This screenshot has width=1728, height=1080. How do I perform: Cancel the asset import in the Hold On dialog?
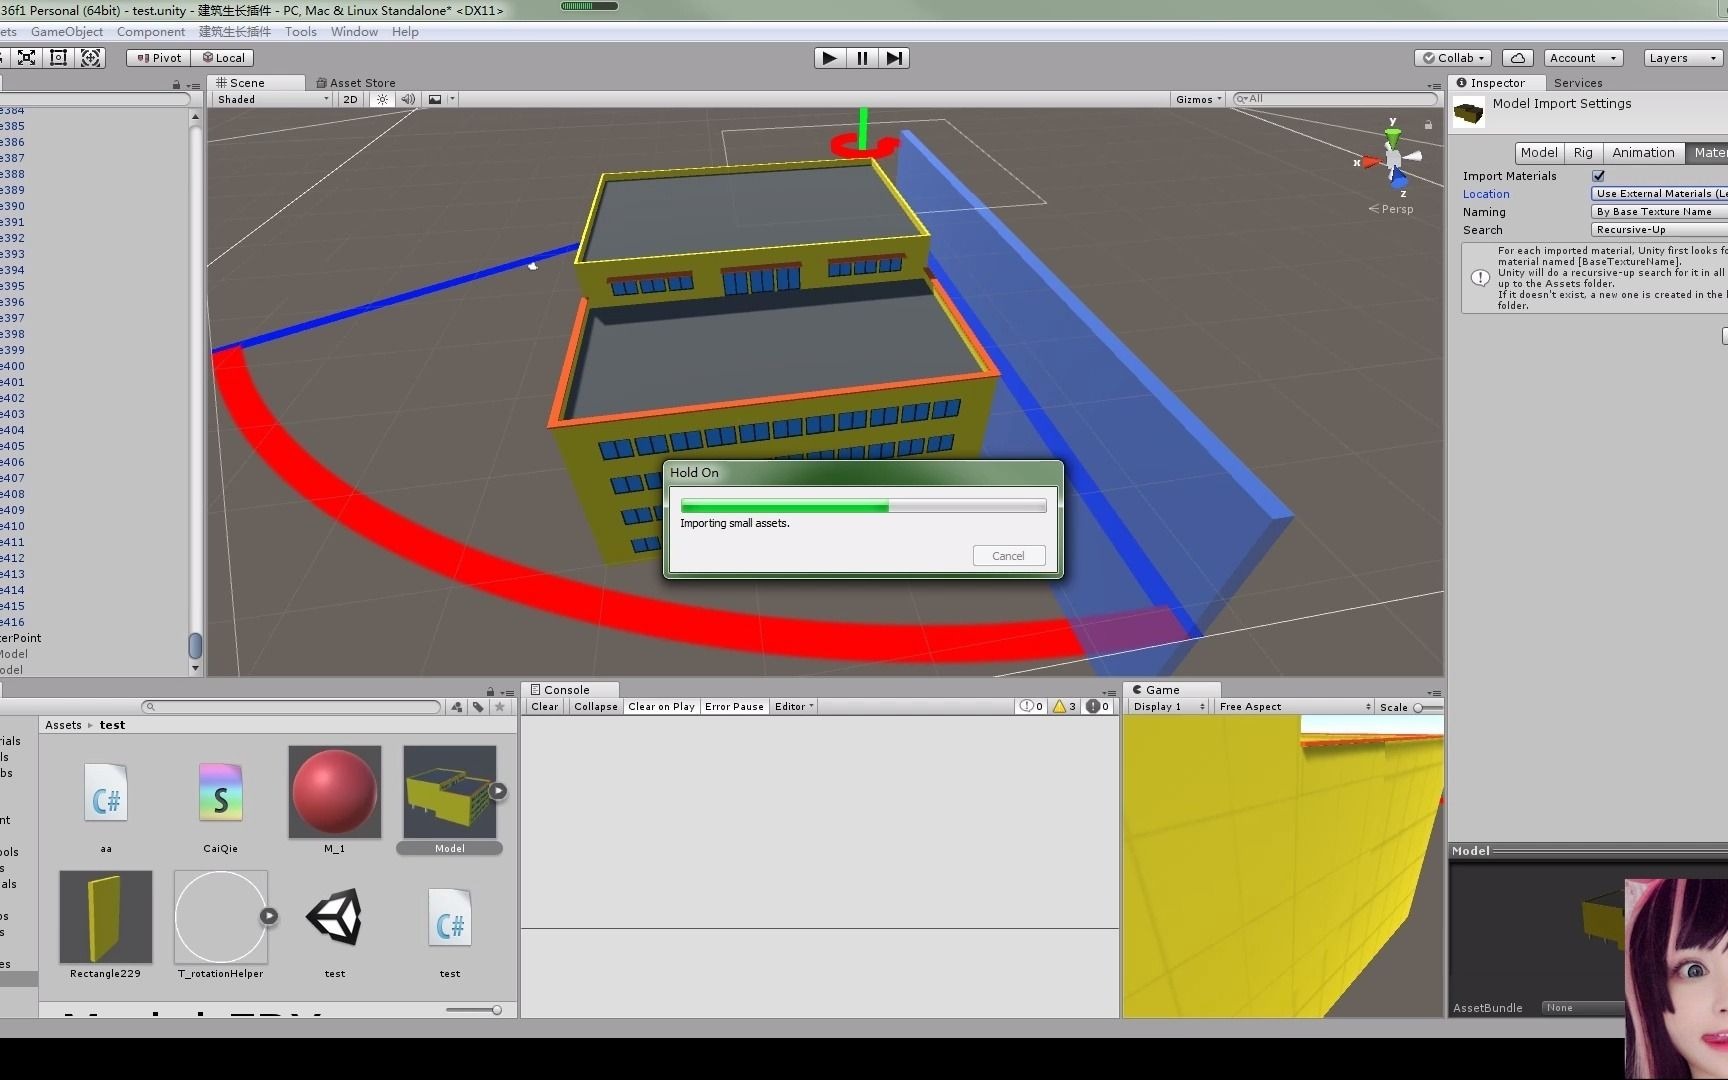point(1008,555)
